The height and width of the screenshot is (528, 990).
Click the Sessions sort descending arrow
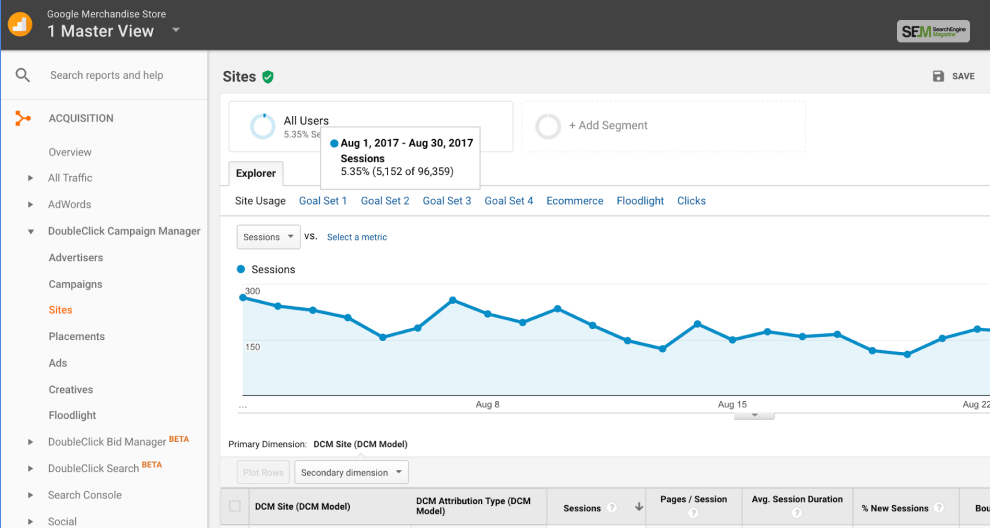[x=639, y=507]
